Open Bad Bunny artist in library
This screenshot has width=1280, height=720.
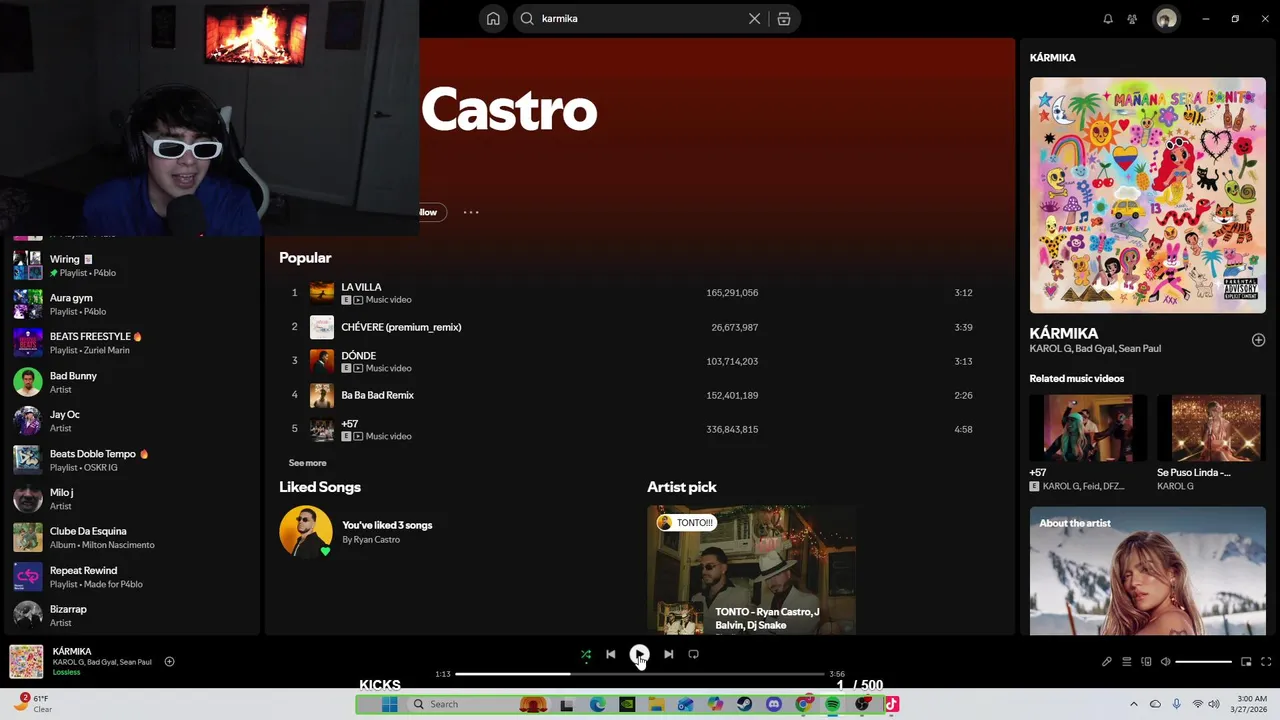point(130,382)
